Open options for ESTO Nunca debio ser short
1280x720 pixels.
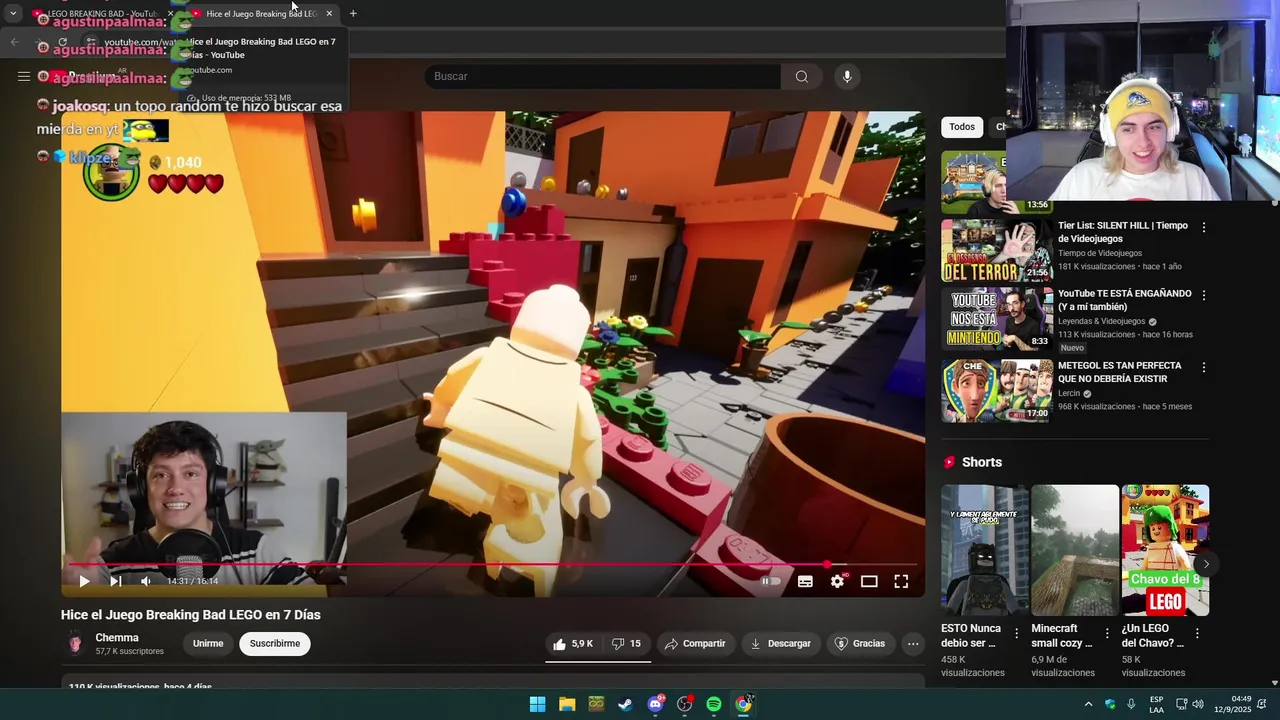(1017, 633)
